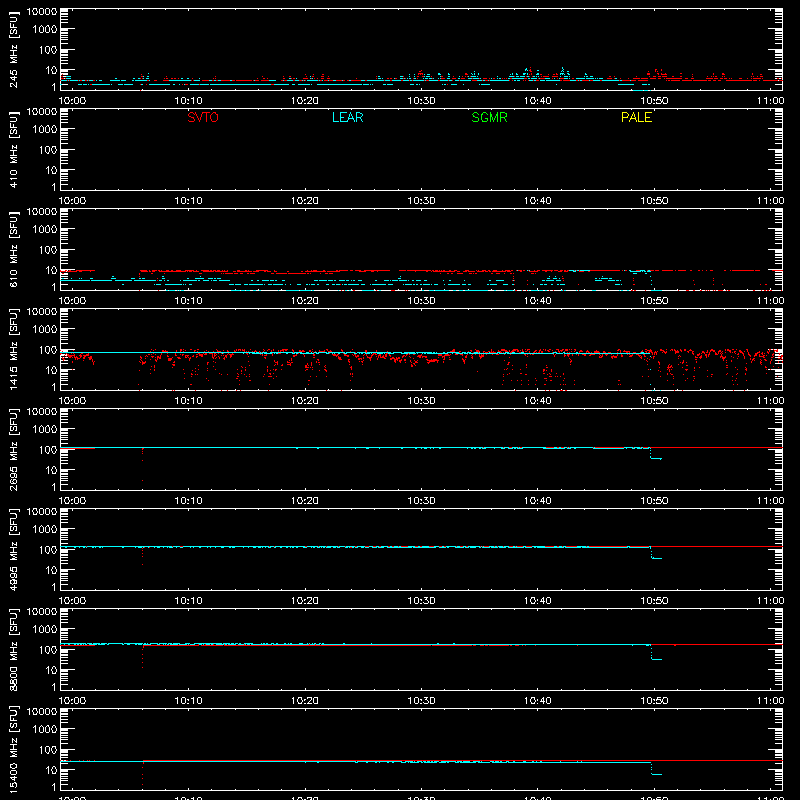Click 10:50 tick label below 610 MHz panel
The width and height of the screenshot is (800, 800).
point(654,301)
